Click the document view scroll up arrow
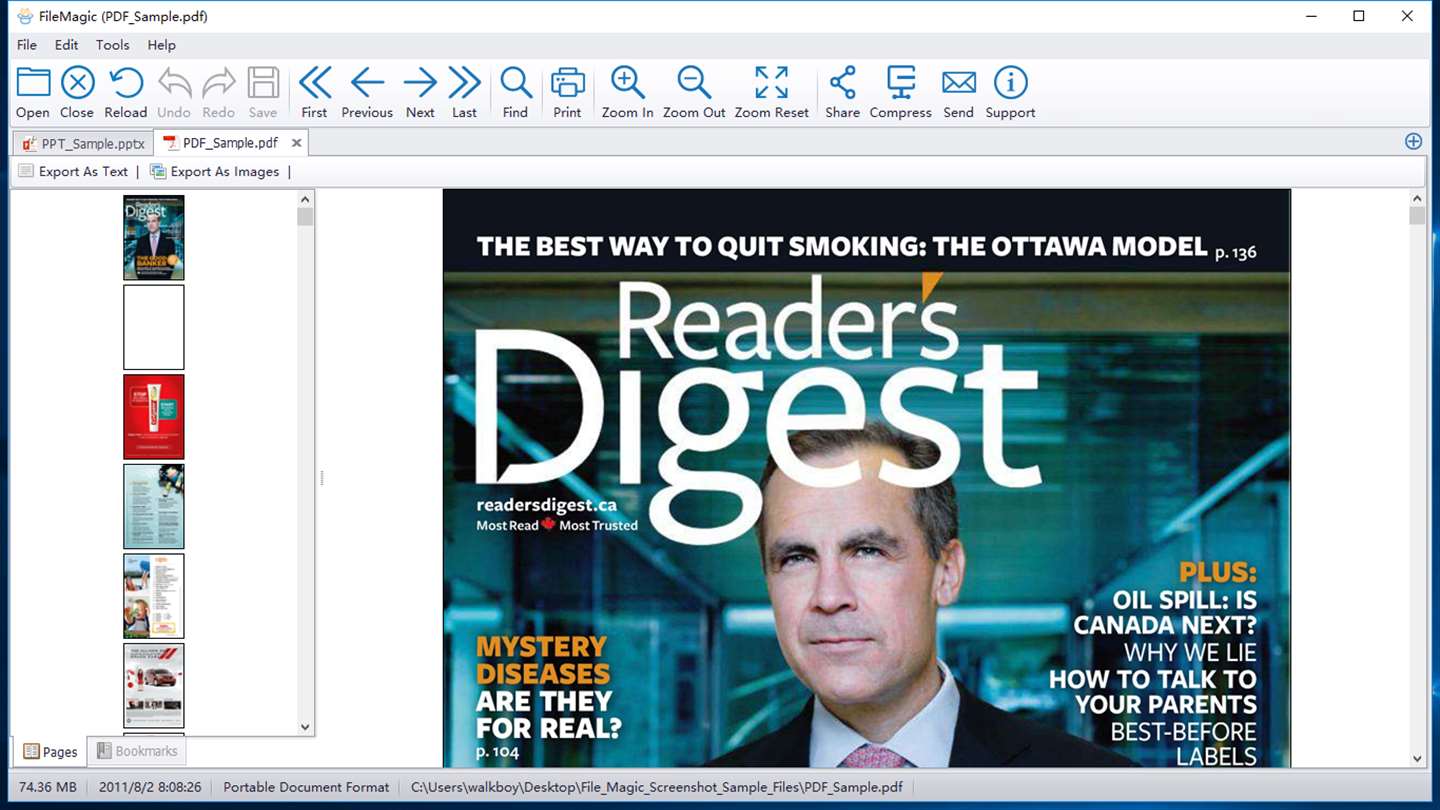The image size is (1440, 810). 1416,198
